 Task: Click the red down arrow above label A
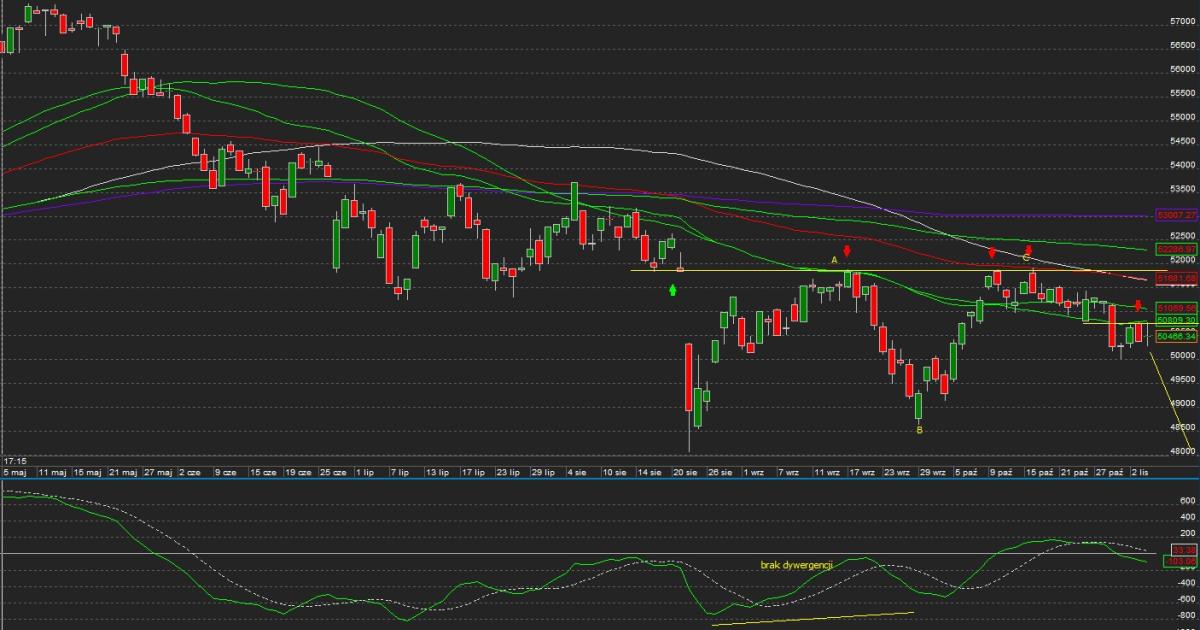[x=847, y=251]
